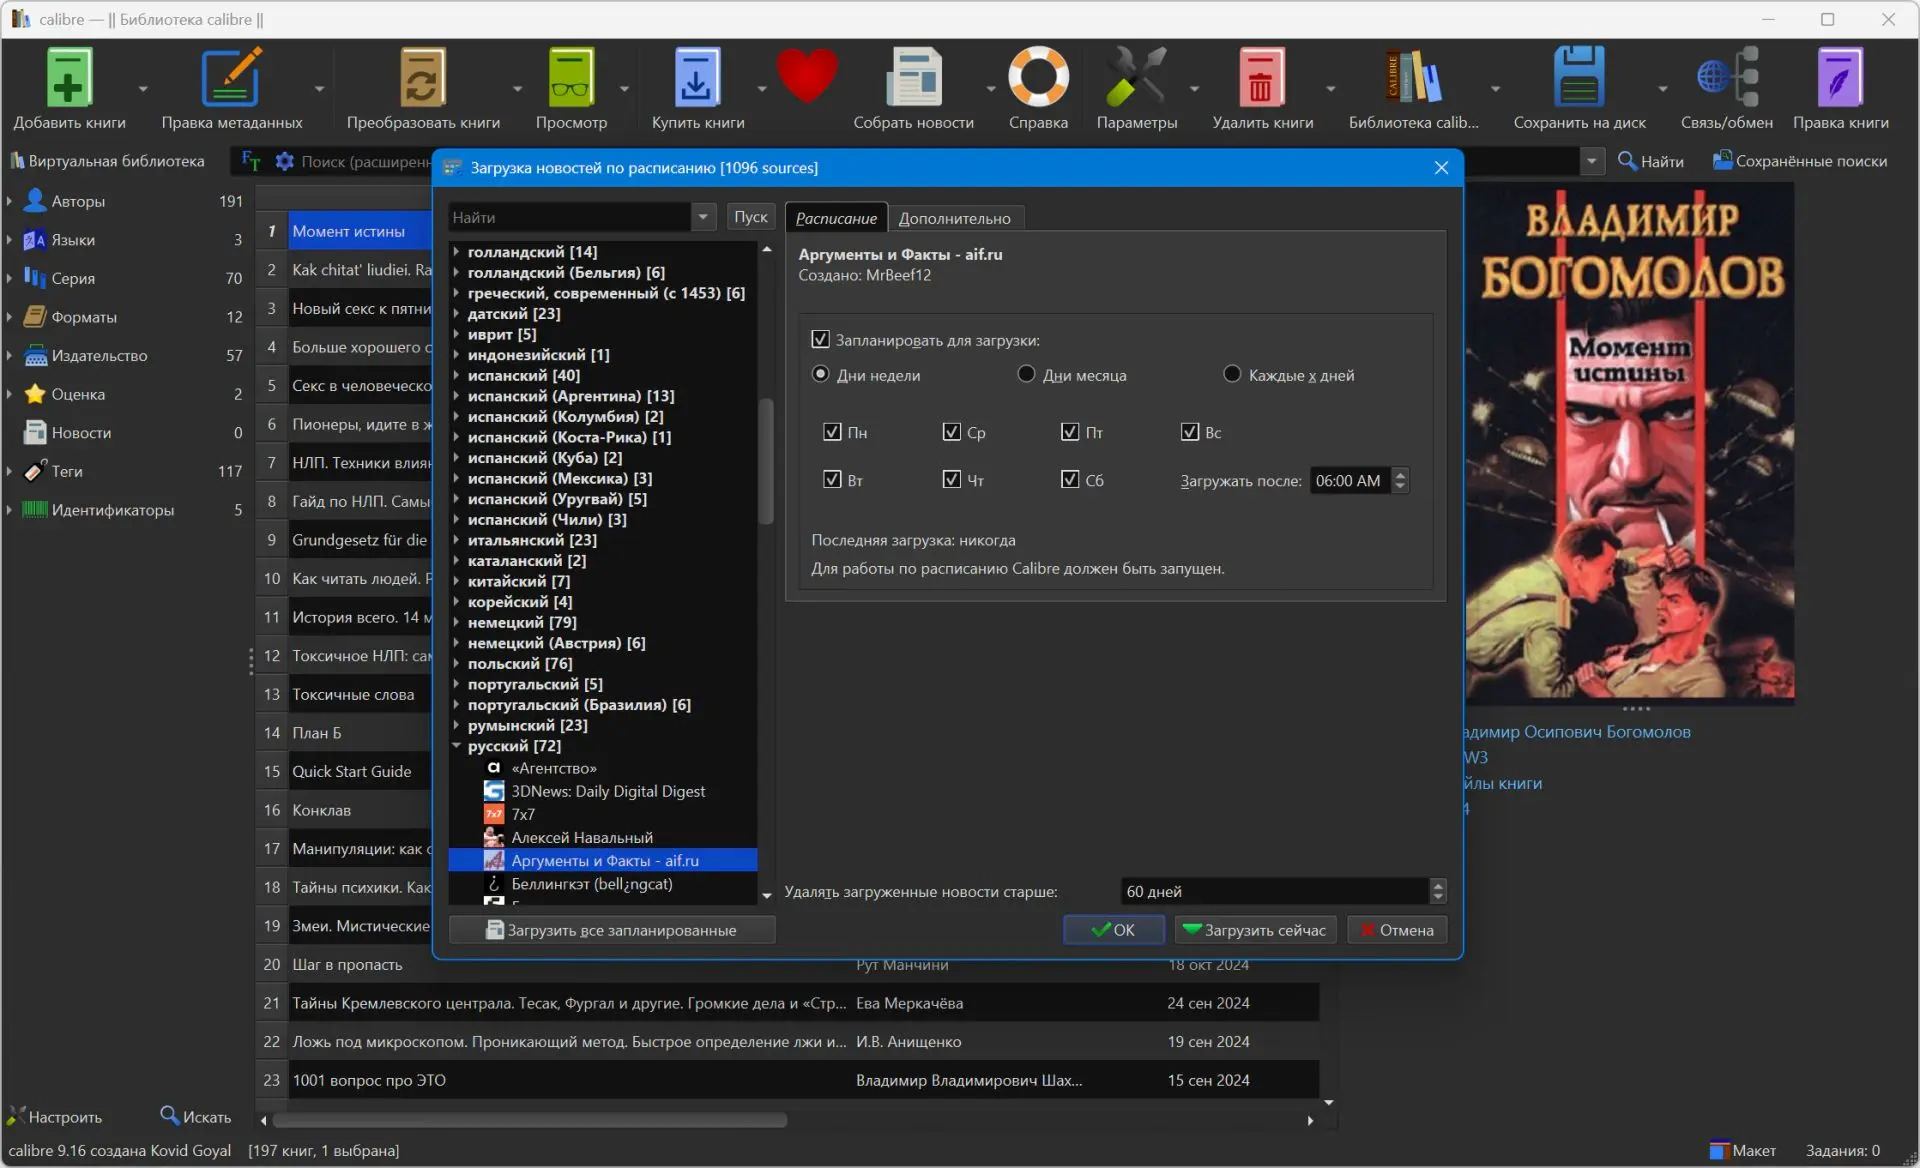Click the Convert books icon

(x=422, y=78)
